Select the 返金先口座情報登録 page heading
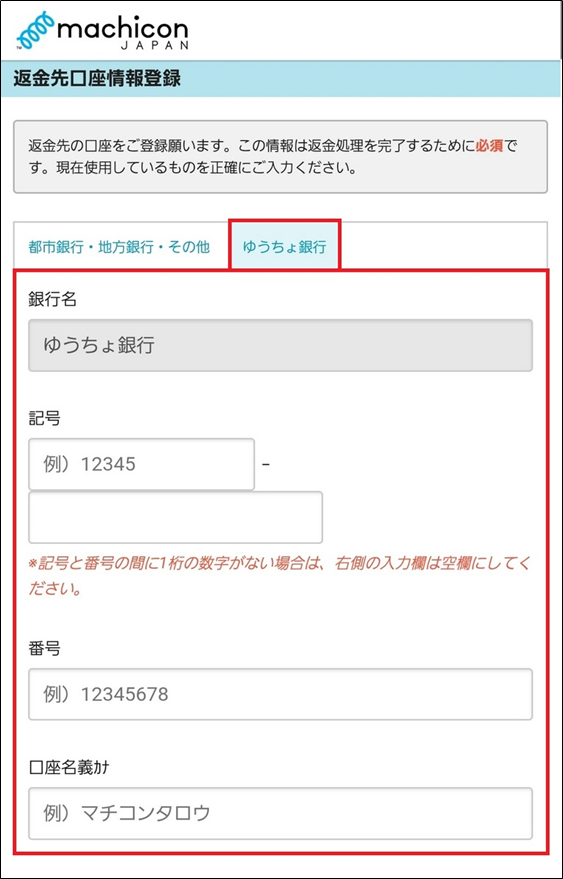This screenshot has height=879, width=563. 98,78
